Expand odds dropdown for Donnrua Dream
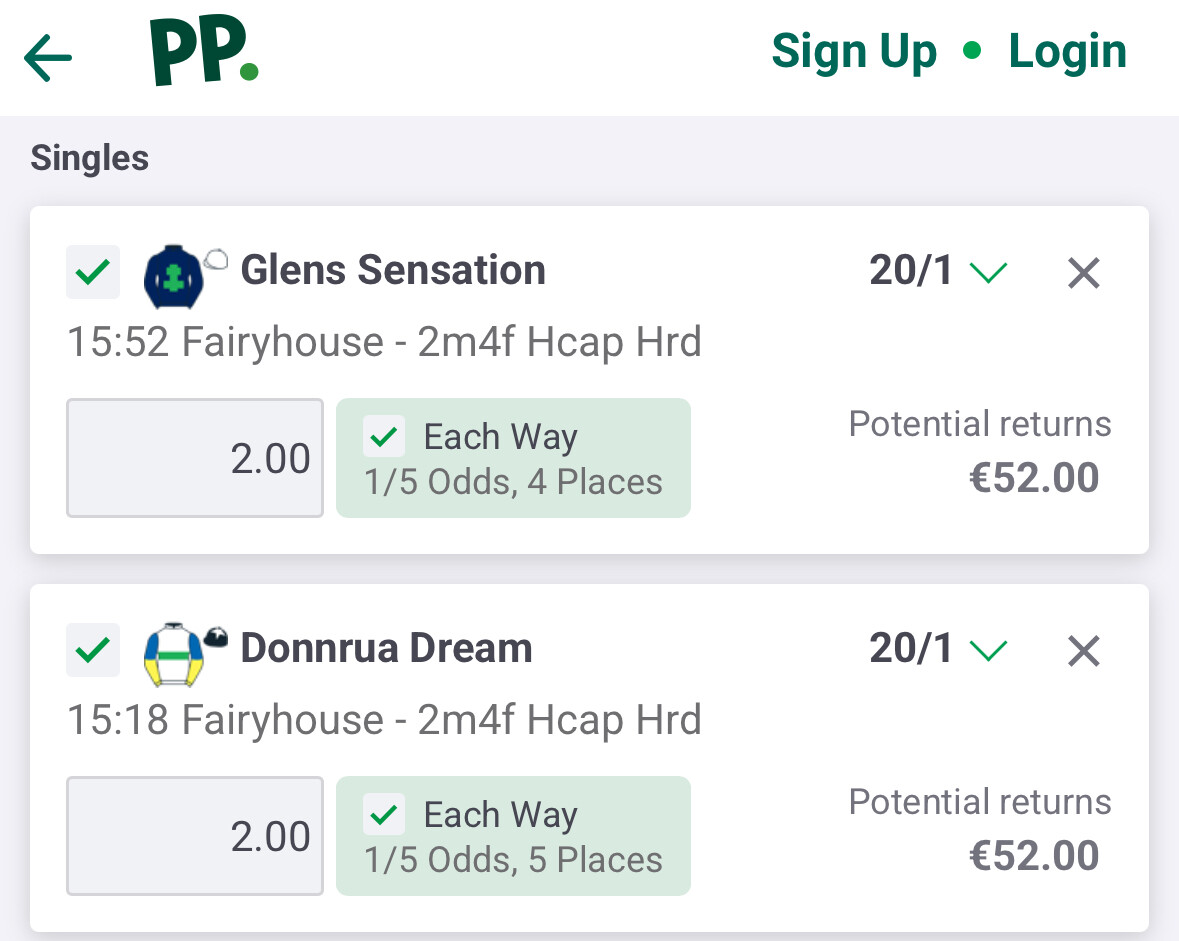The image size is (1179, 941). [988, 650]
